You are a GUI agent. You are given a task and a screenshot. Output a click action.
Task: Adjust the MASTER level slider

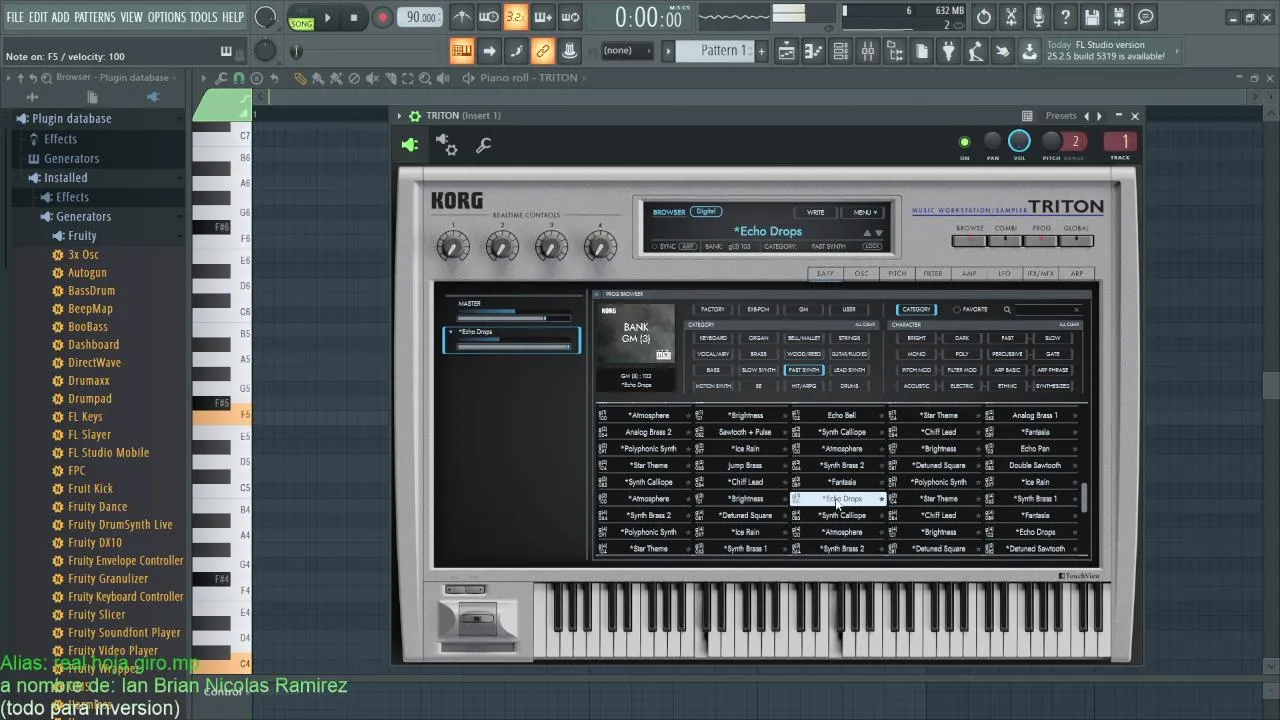click(x=513, y=317)
